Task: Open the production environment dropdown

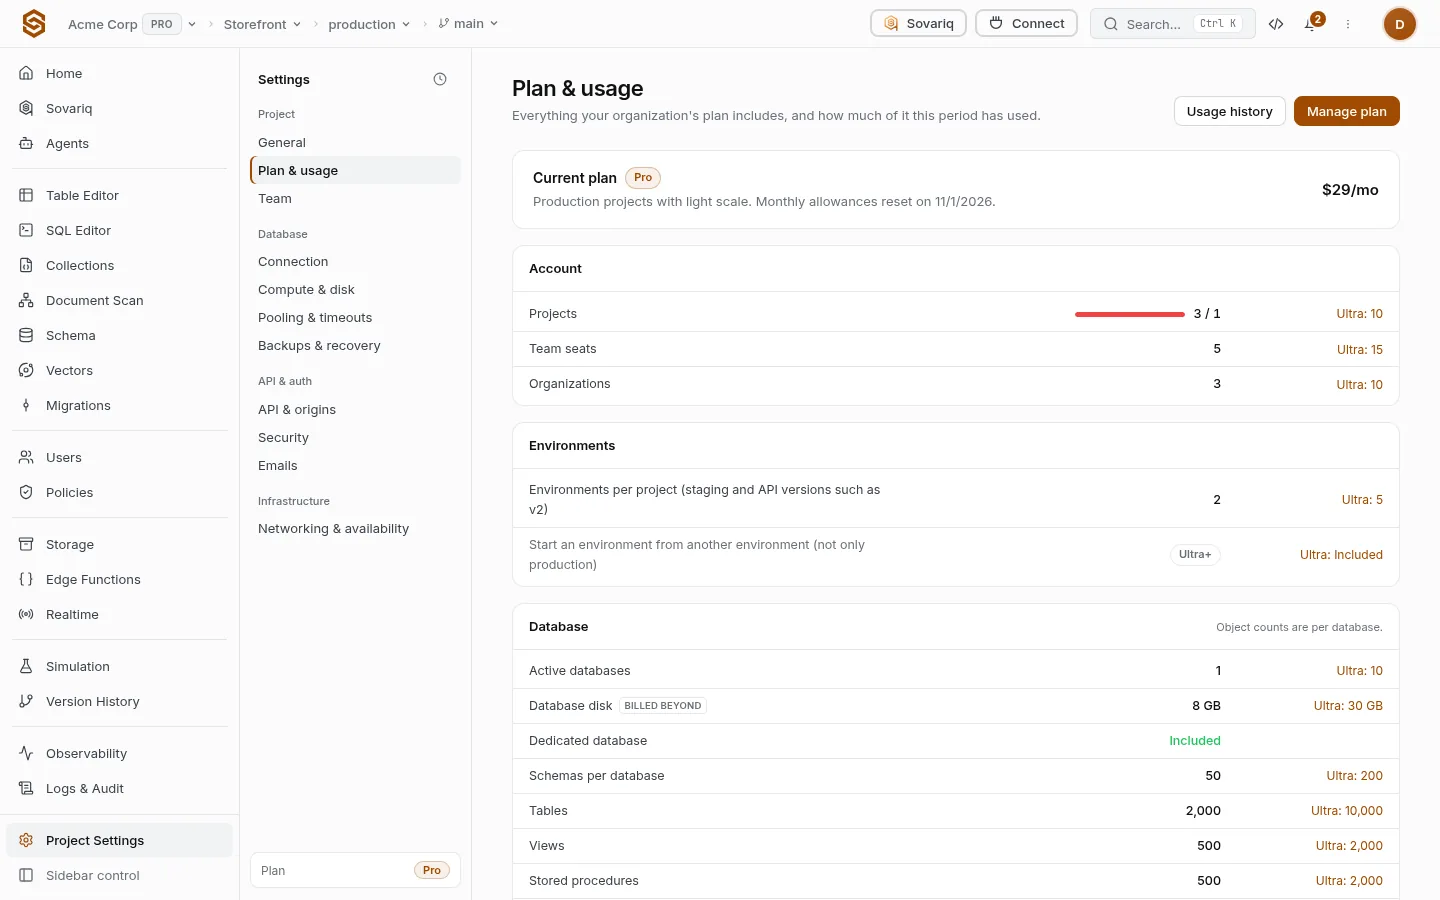Action: pyautogui.click(x=369, y=24)
